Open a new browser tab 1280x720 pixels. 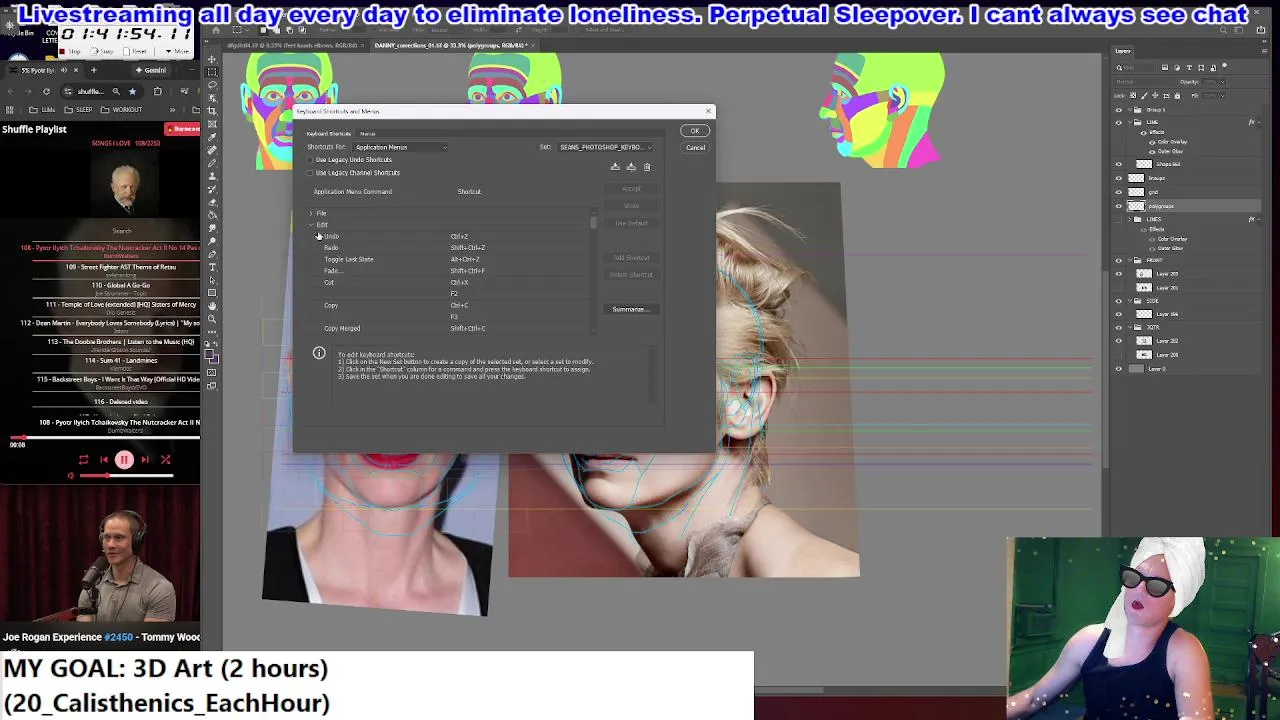click(94, 70)
